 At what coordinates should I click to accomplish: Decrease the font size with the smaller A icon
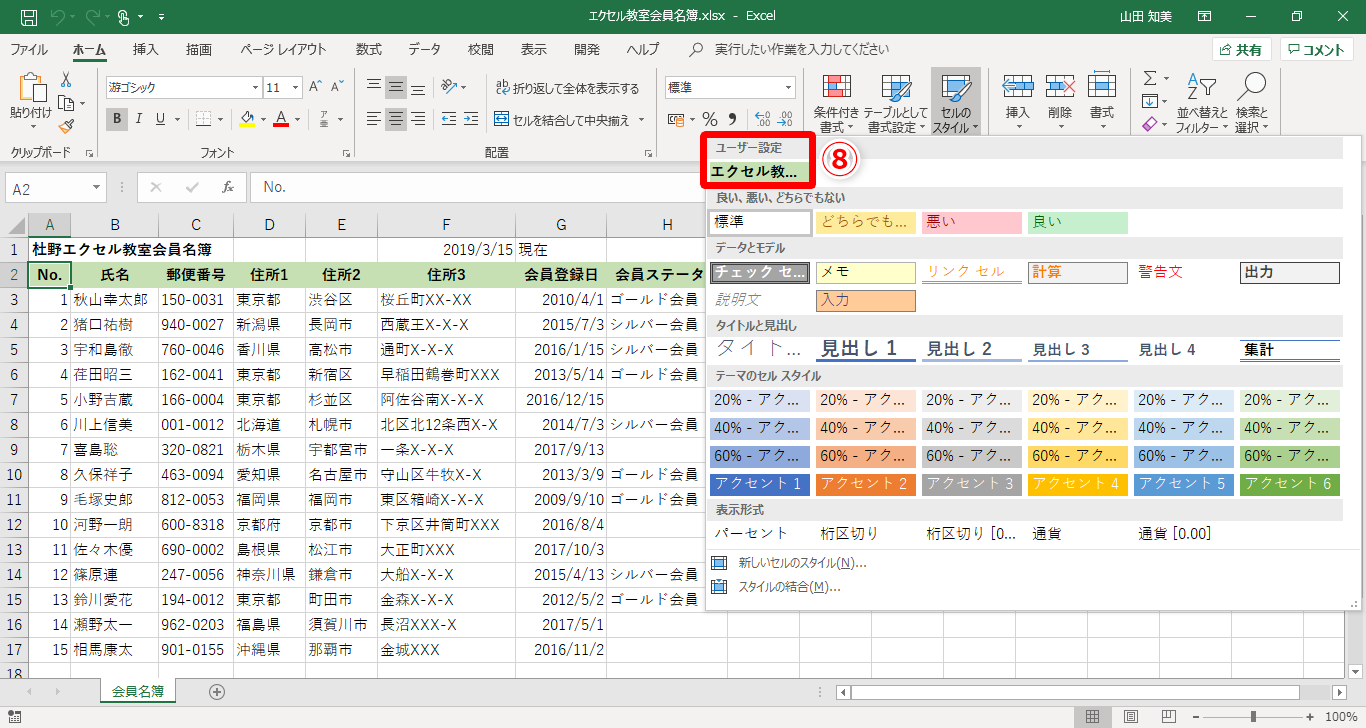click(339, 87)
